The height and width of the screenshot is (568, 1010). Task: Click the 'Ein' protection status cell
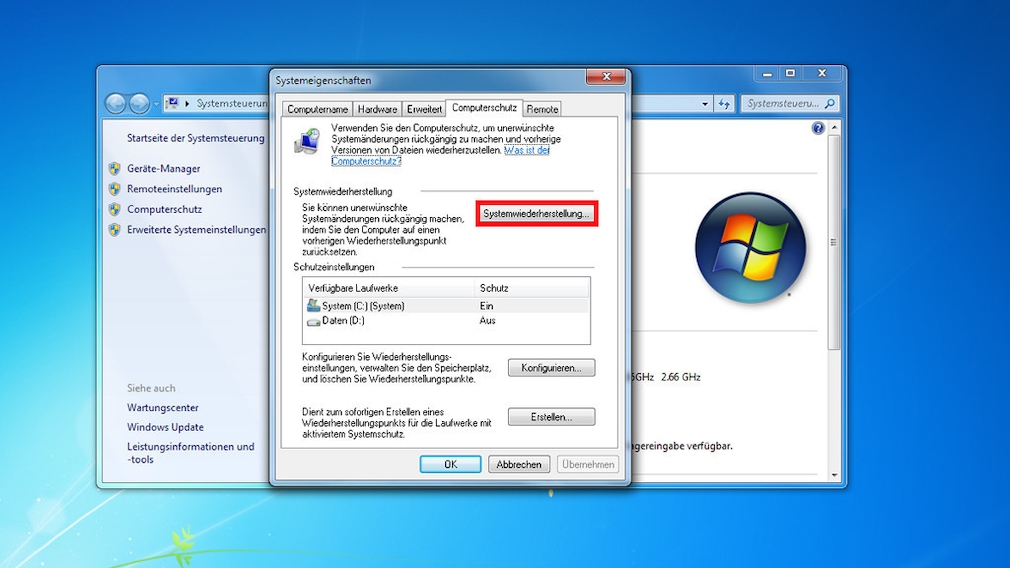point(487,306)
